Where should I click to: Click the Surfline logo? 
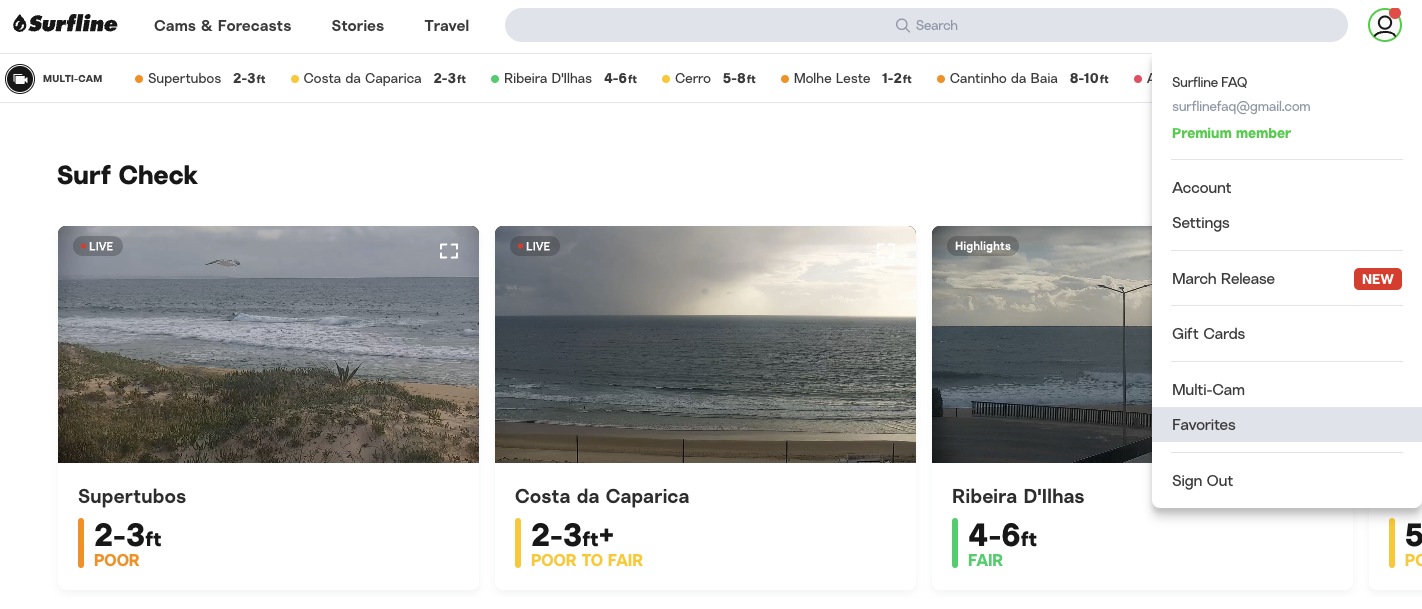click(65, 24)
